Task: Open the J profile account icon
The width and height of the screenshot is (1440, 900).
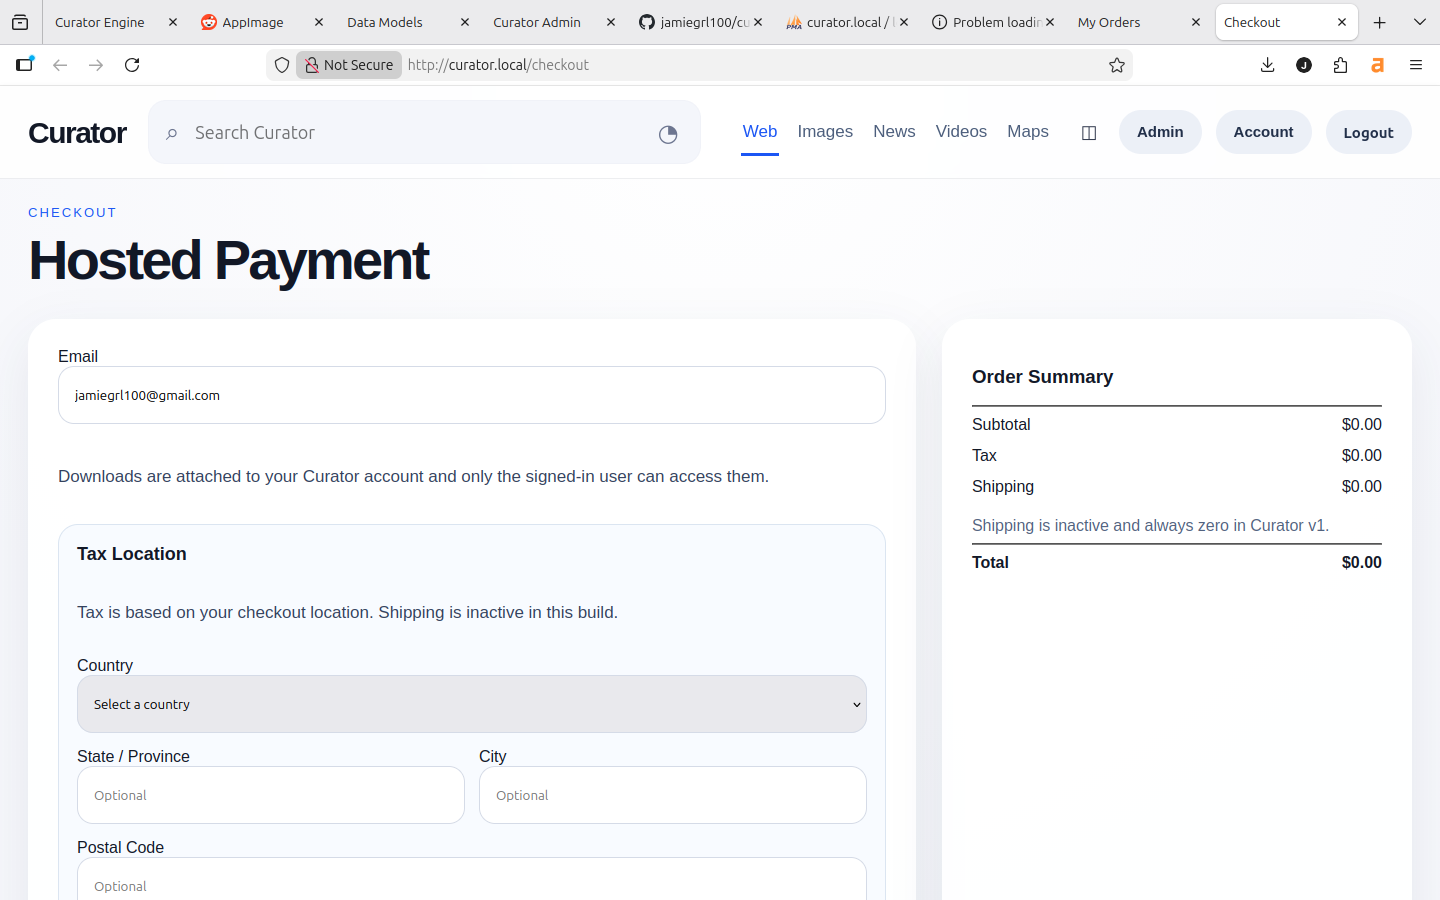Action: coord(1303,64)
